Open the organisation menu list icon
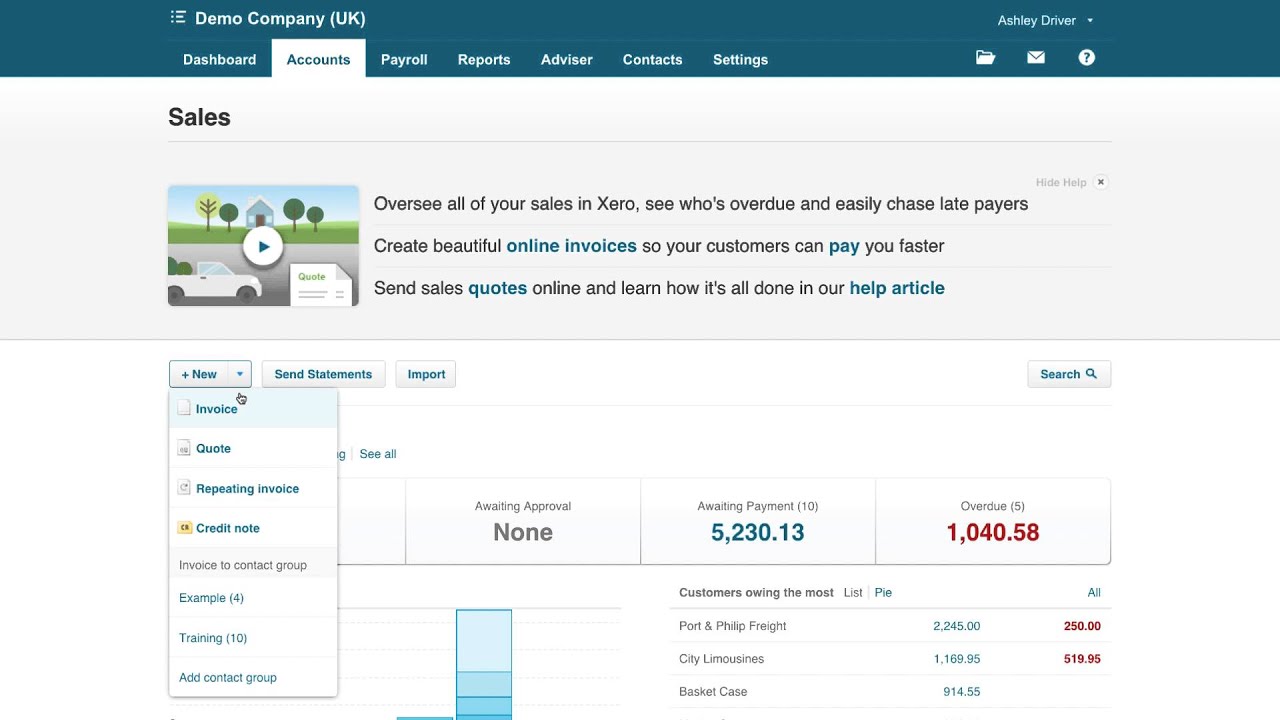This screenshot has width=1280, height=720. click(x=178, y=17)
